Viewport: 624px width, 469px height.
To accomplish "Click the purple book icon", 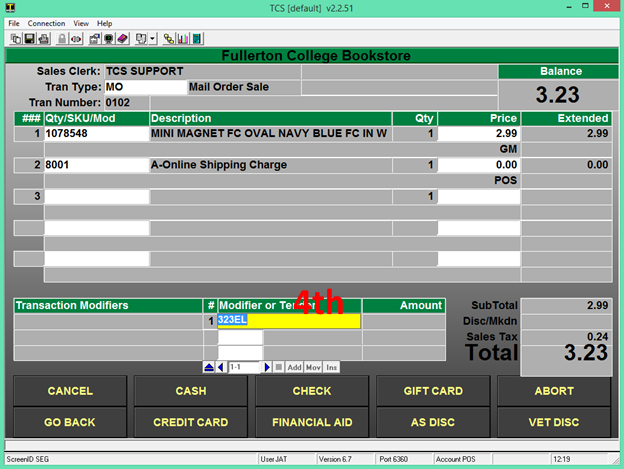I will coord(122,39).
